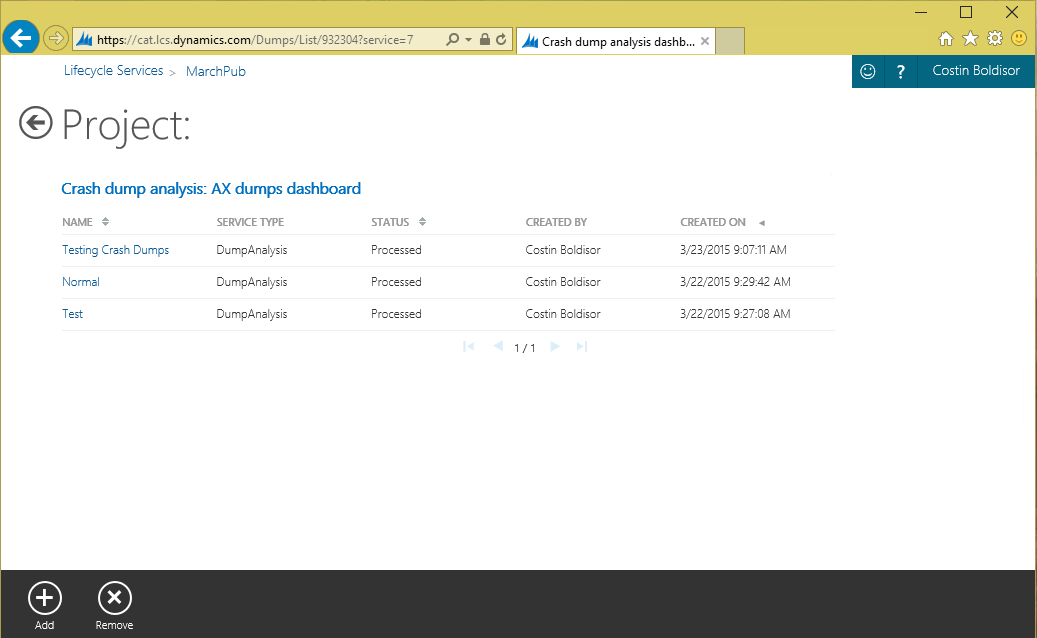Refresh the page using address bar icon
The image size is (1037, 638).
[501, 39]
